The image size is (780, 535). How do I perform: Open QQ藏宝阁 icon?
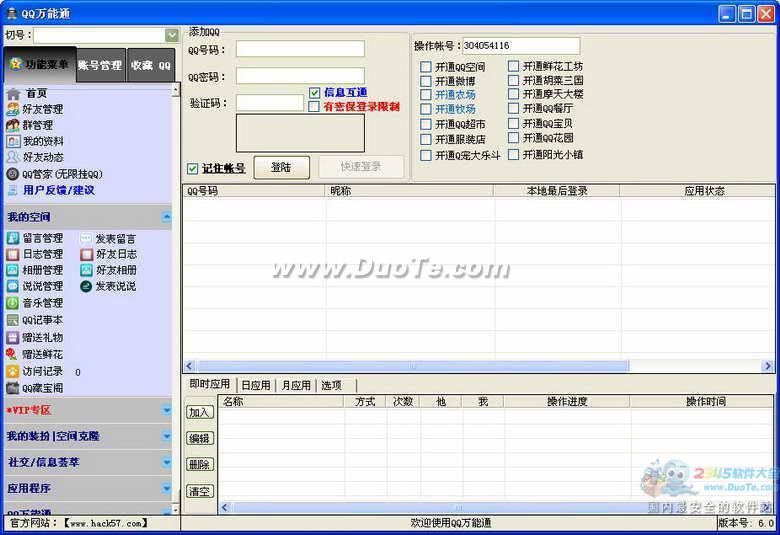pos(13,388)
